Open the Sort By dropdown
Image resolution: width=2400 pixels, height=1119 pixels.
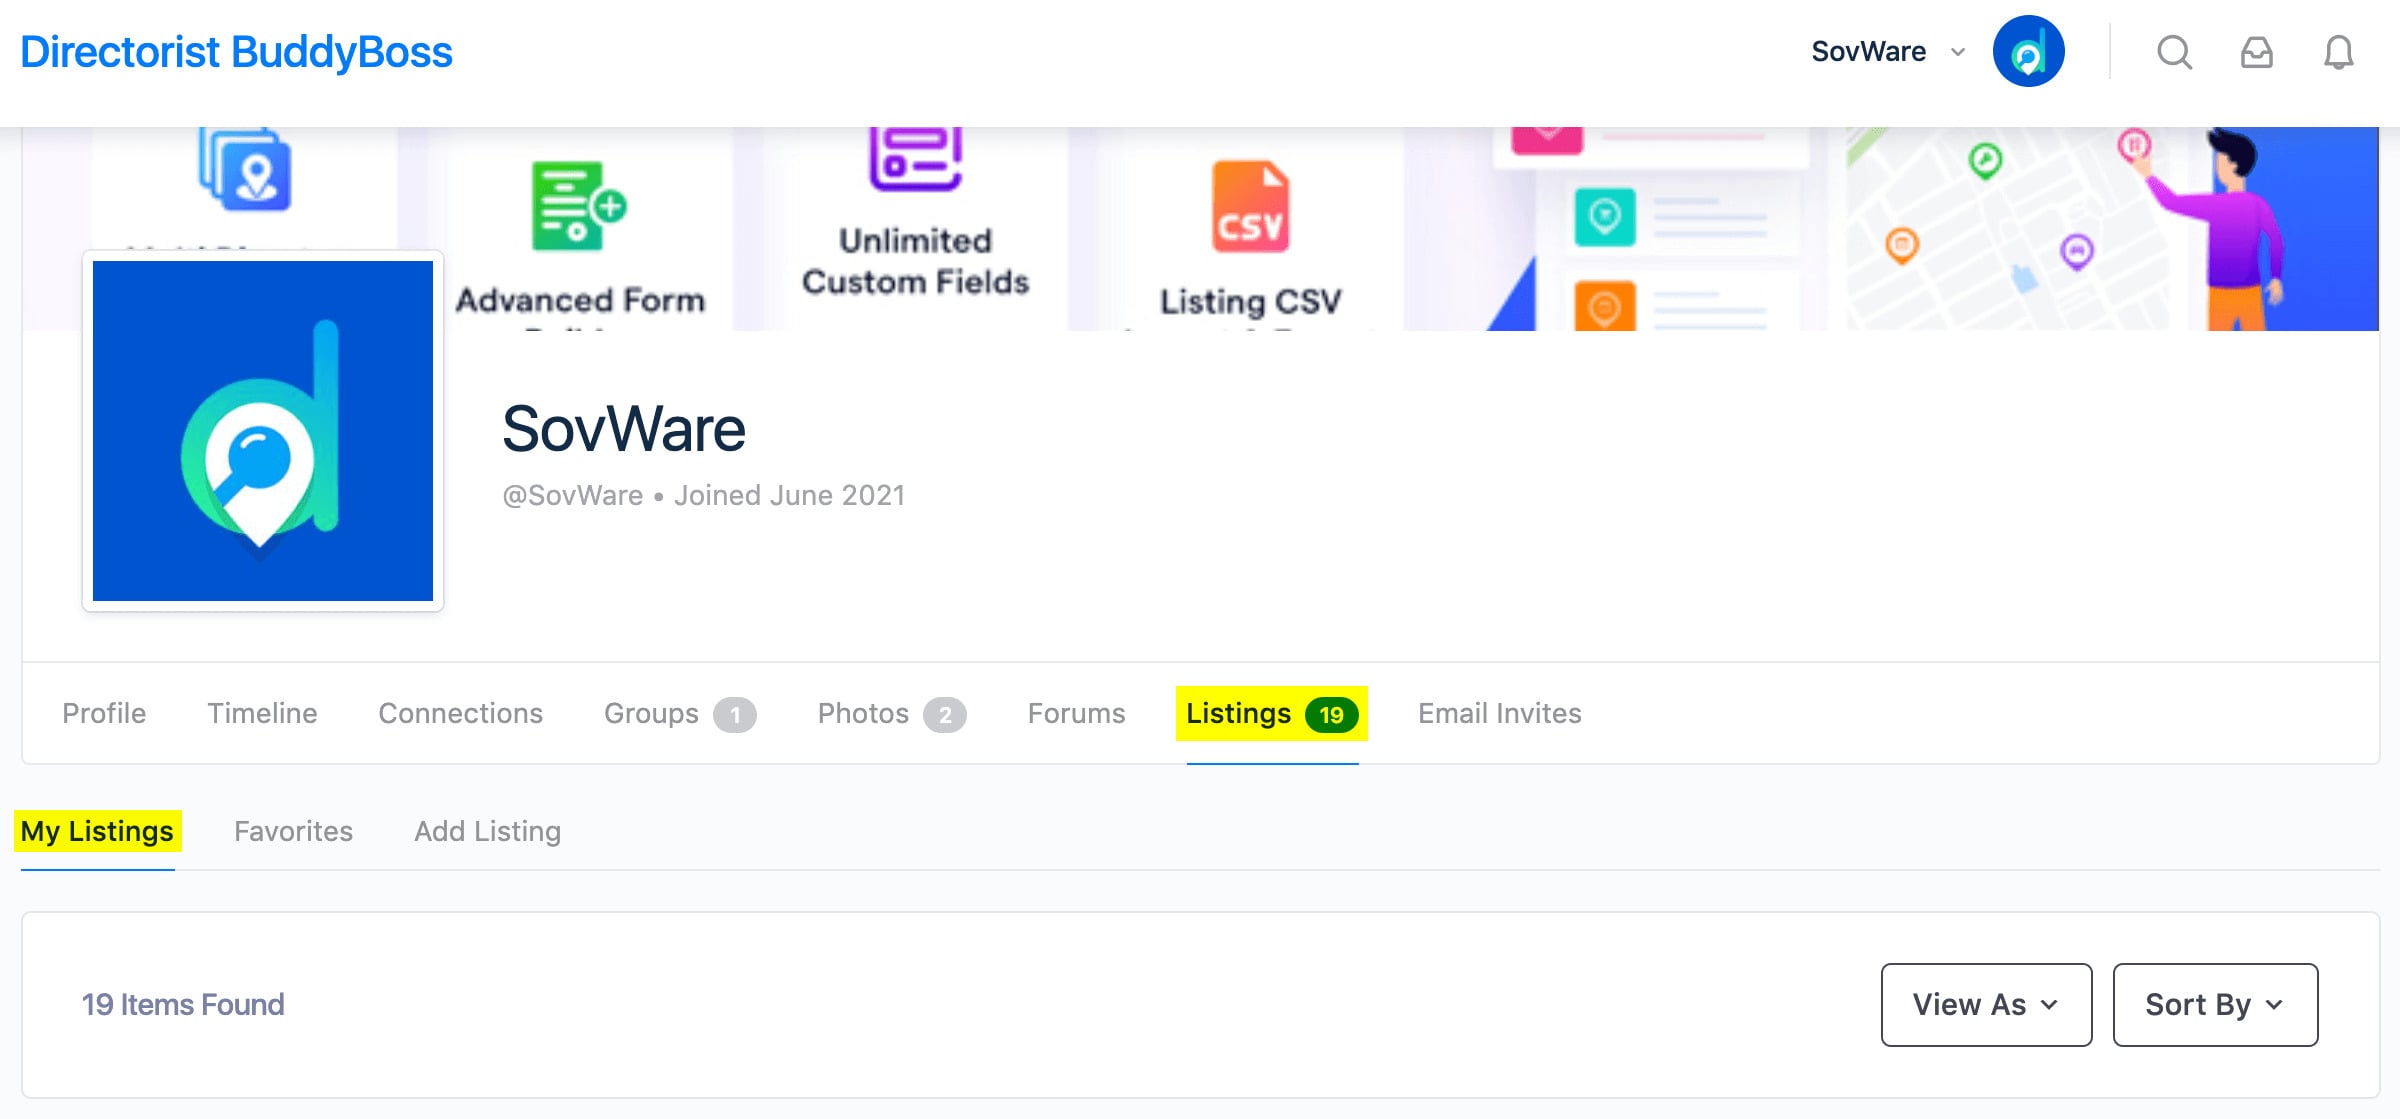coord(2215,1004)
